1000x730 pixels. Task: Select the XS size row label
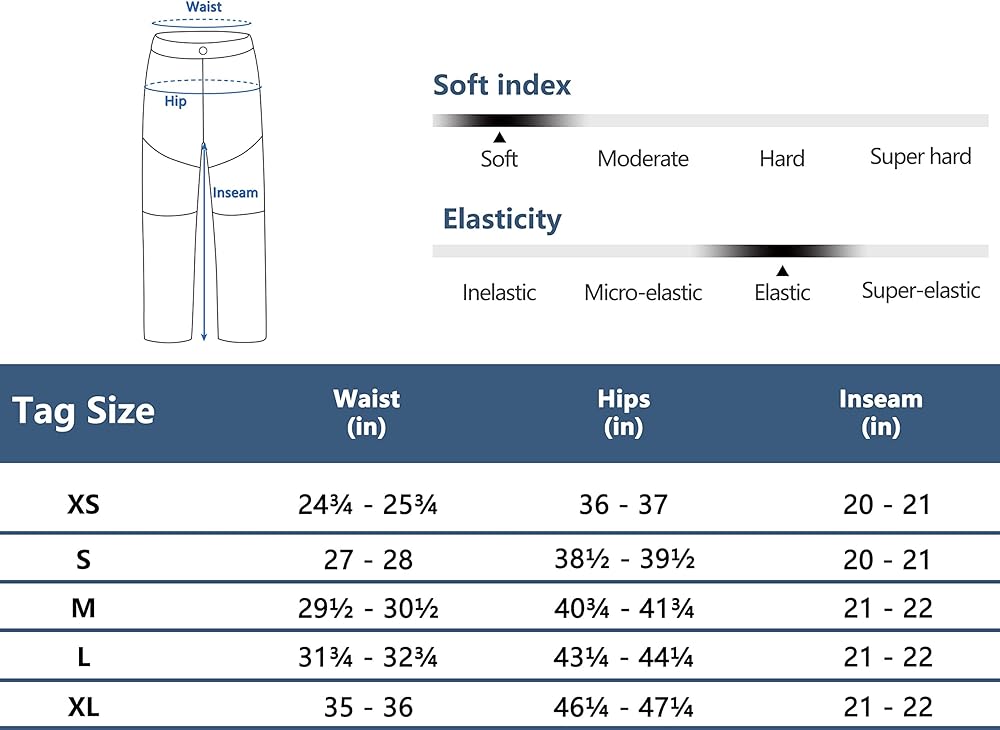83,505
